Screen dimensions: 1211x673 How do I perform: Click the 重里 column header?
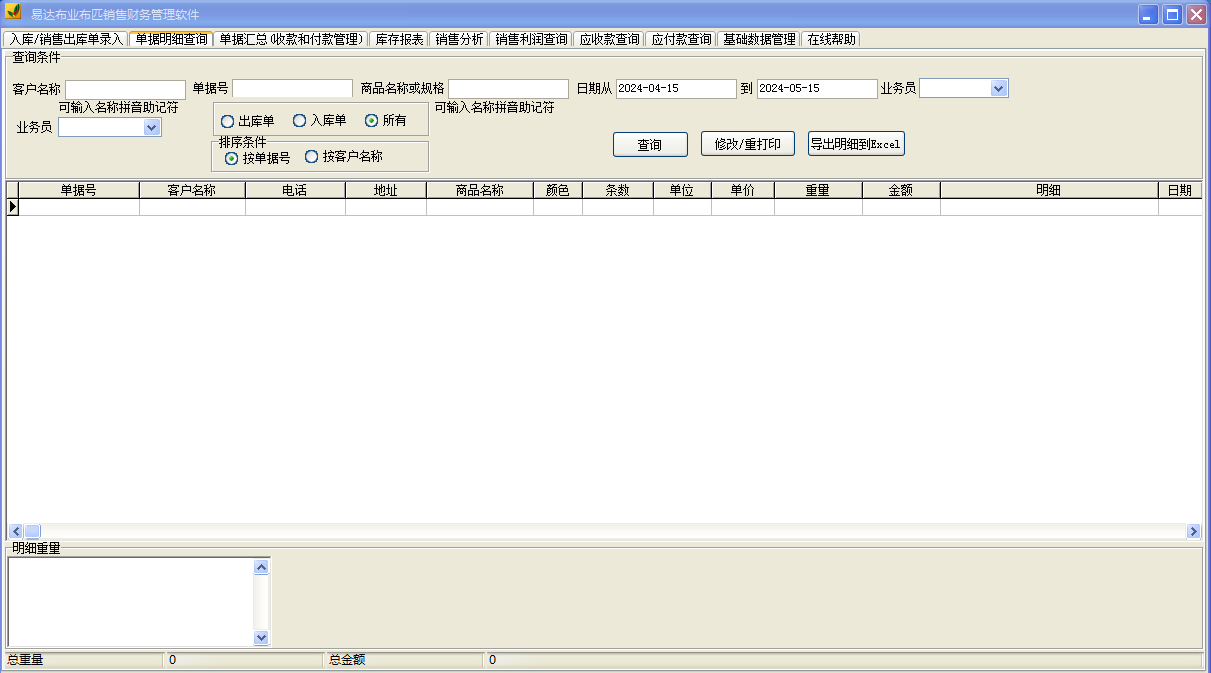point(818,190)
